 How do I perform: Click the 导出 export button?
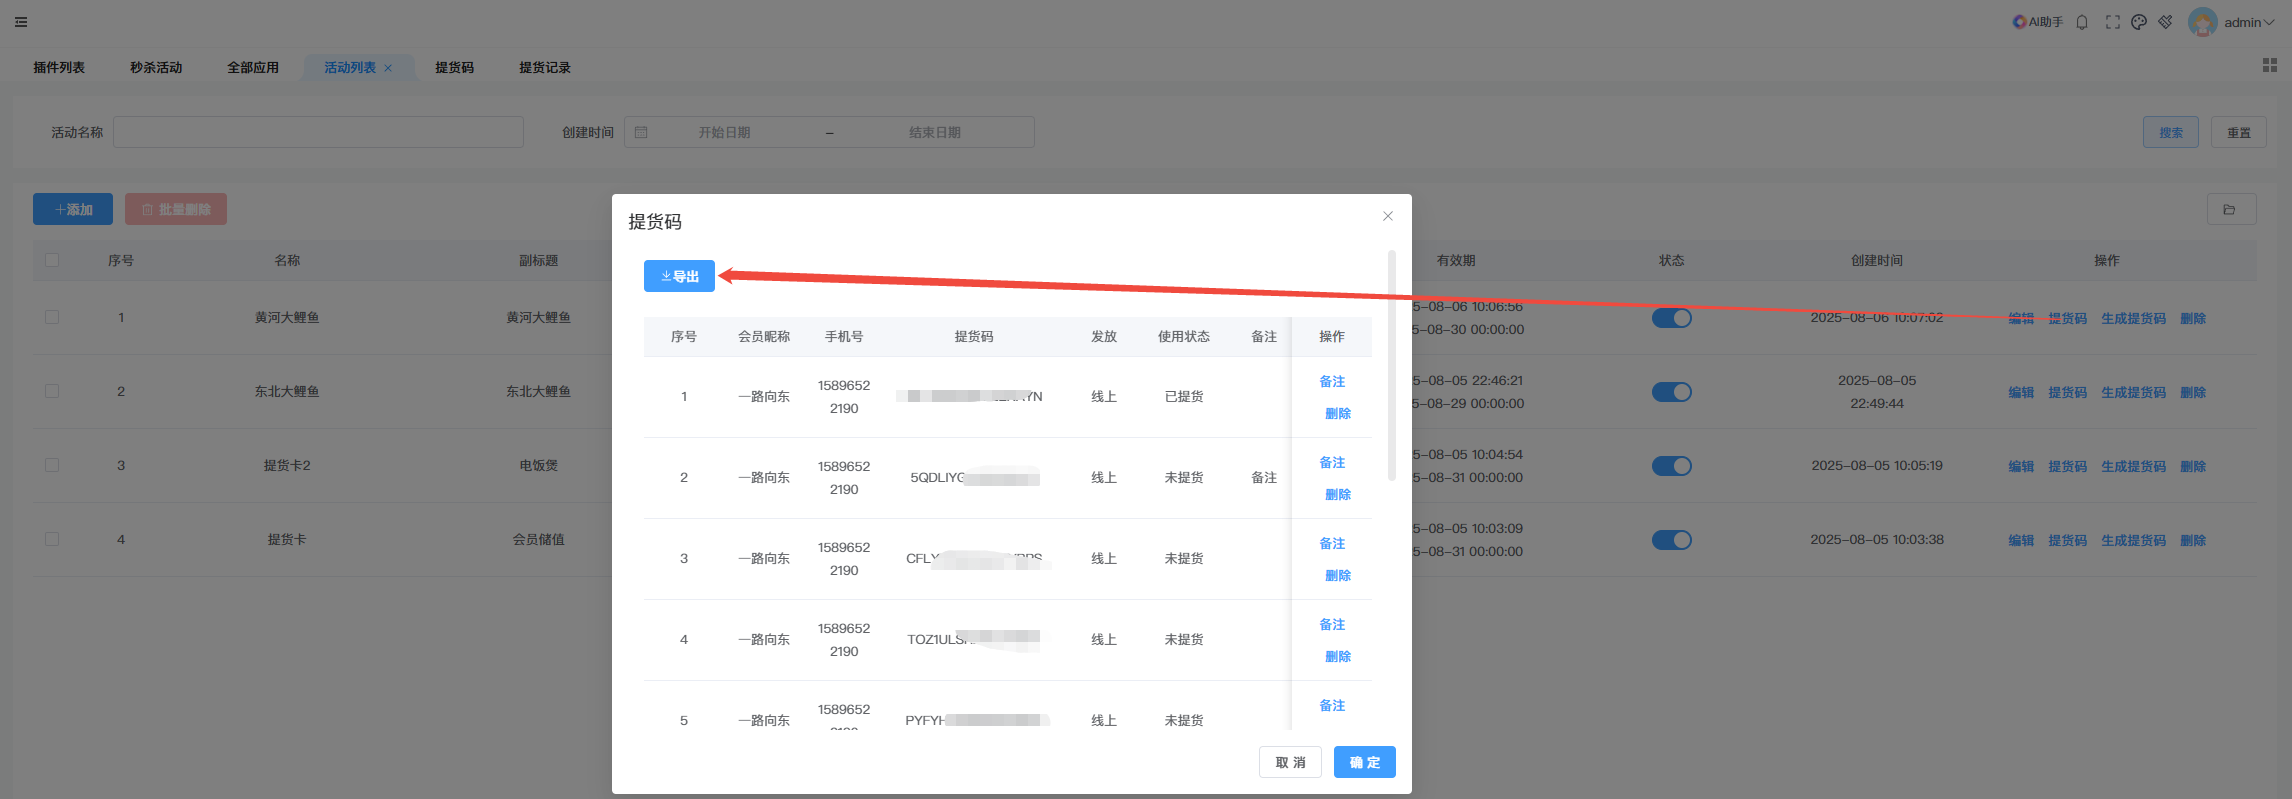pos(679,276)
